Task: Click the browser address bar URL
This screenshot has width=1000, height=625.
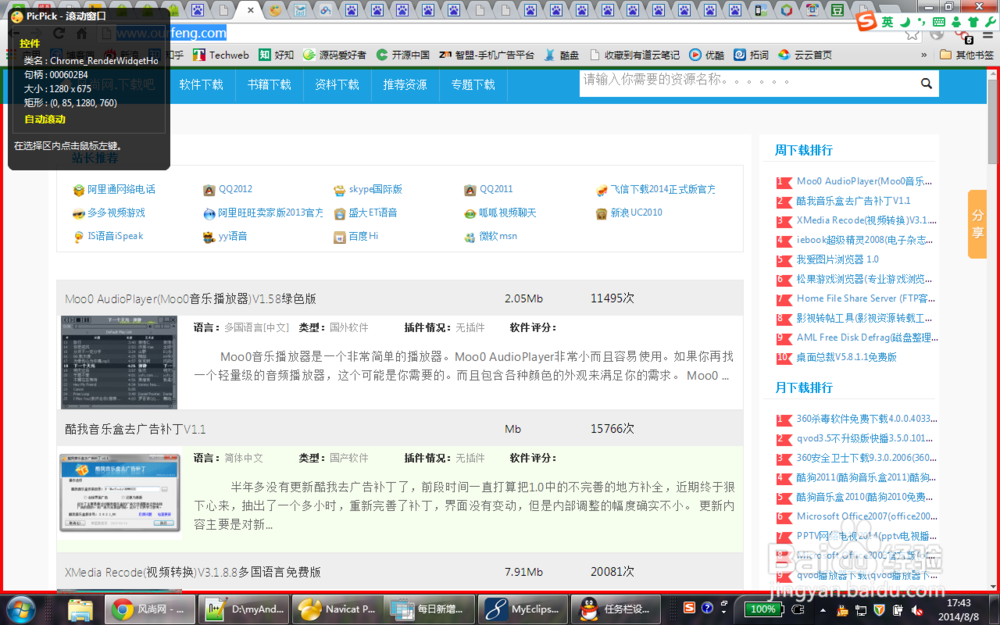Action: pos(171,33)
